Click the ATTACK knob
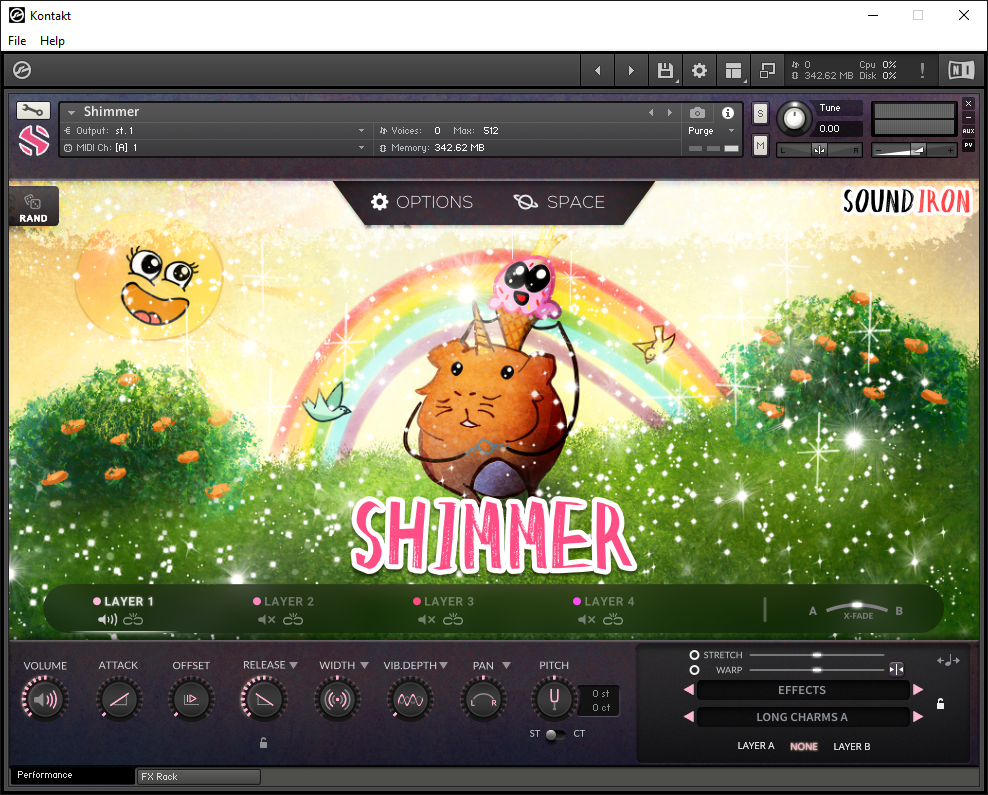Image resolution: width=988 pixels, height=795 pixels. pyautogui.click(x=118, y=699)
